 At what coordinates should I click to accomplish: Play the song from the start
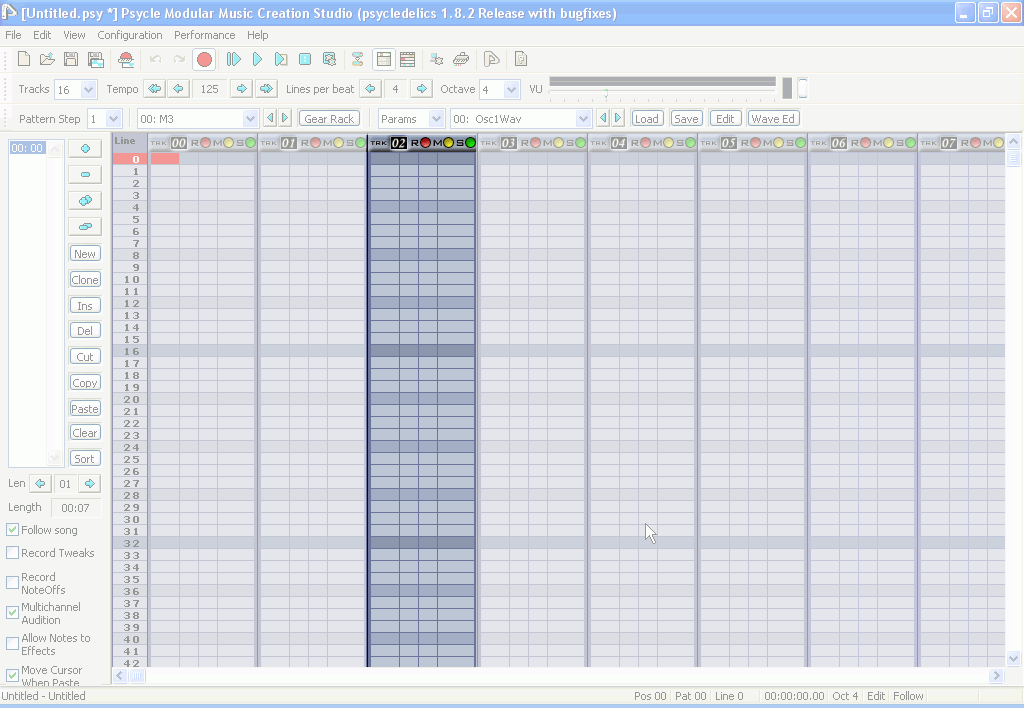(x=233, y=59)
